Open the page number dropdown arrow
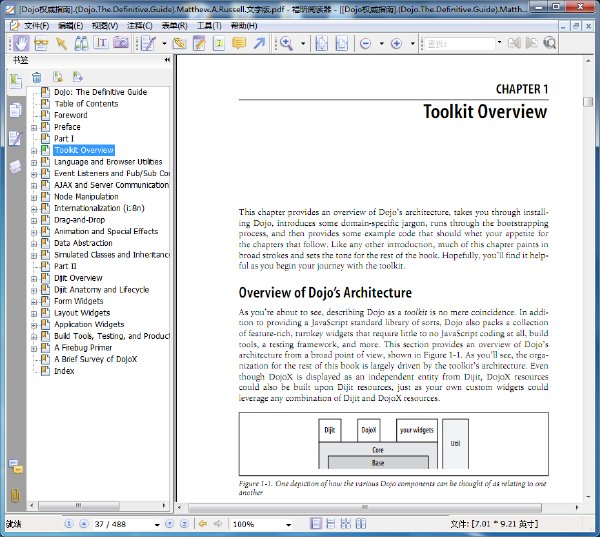600x537 pixels. pos(157,524)
